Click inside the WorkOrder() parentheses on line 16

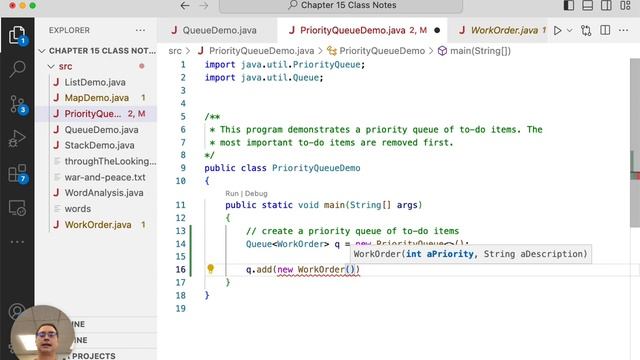point(351,269)
